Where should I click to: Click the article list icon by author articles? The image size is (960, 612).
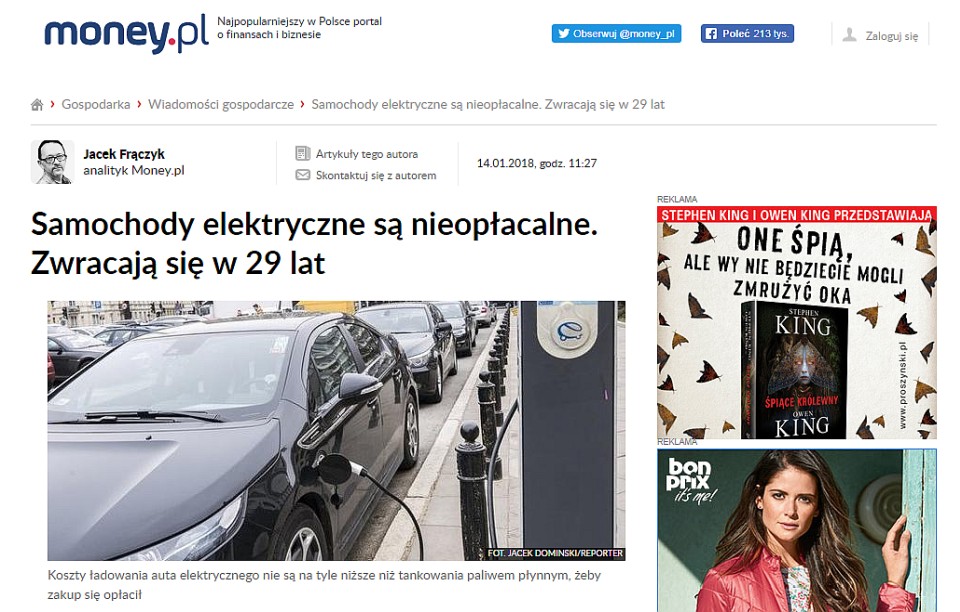pyautogui.click(x=302, y=153)
